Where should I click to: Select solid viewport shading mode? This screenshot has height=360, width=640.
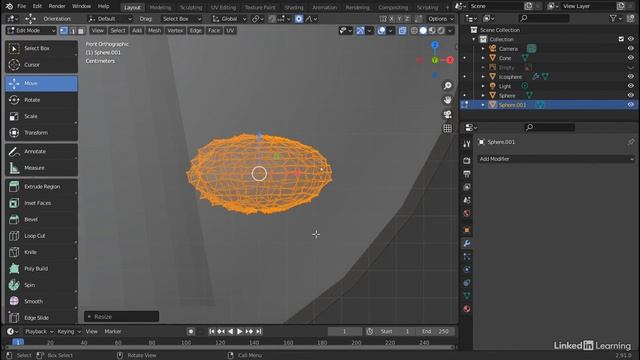(x=423, y=31)
